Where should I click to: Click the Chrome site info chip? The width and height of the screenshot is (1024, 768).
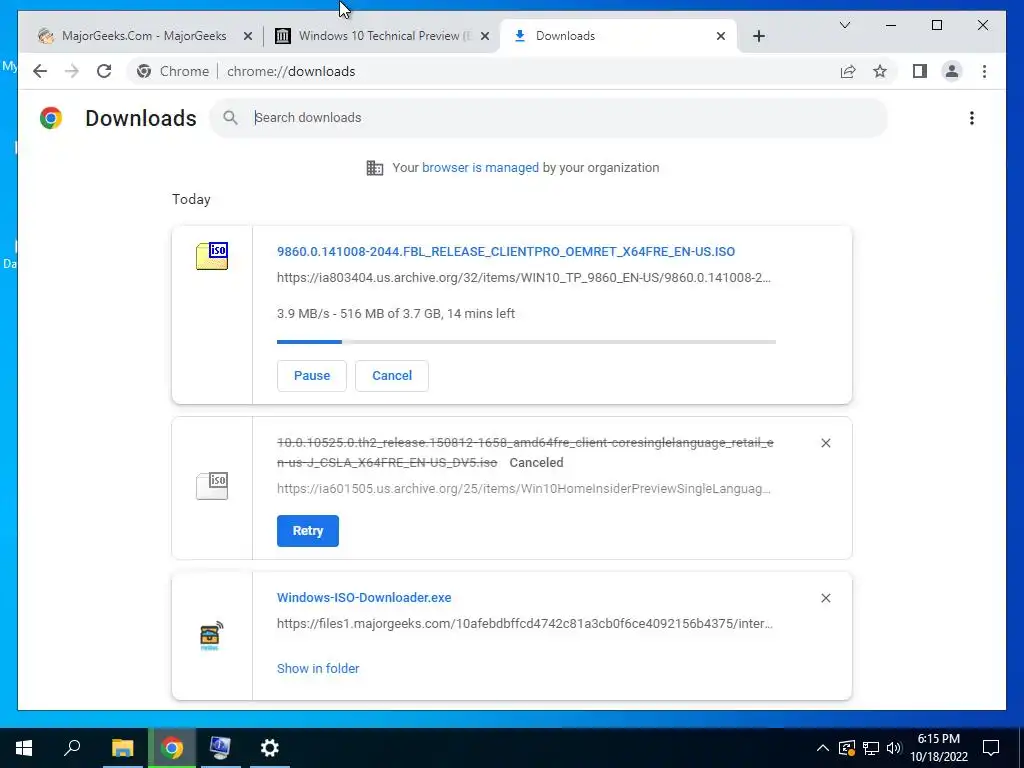point(173,71)
